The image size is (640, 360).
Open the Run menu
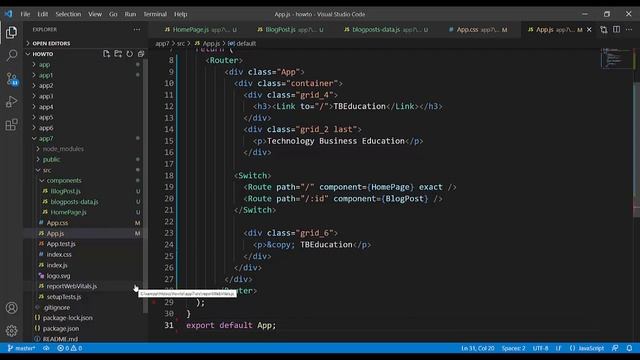click(130, 14)
